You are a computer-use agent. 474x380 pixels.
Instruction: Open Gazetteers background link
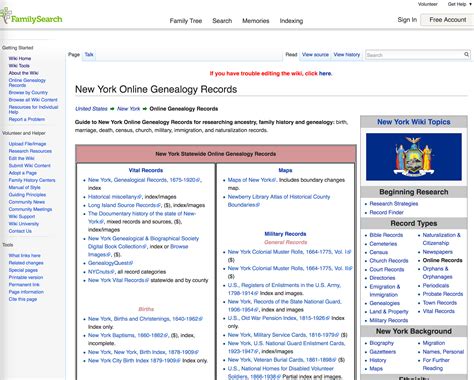[383, 352]
